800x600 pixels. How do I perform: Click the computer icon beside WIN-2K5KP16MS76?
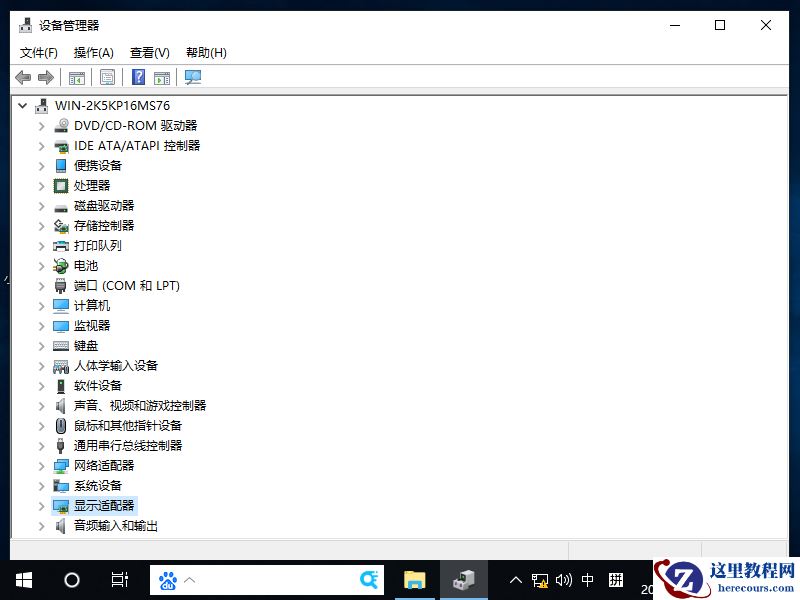[41, 105]
